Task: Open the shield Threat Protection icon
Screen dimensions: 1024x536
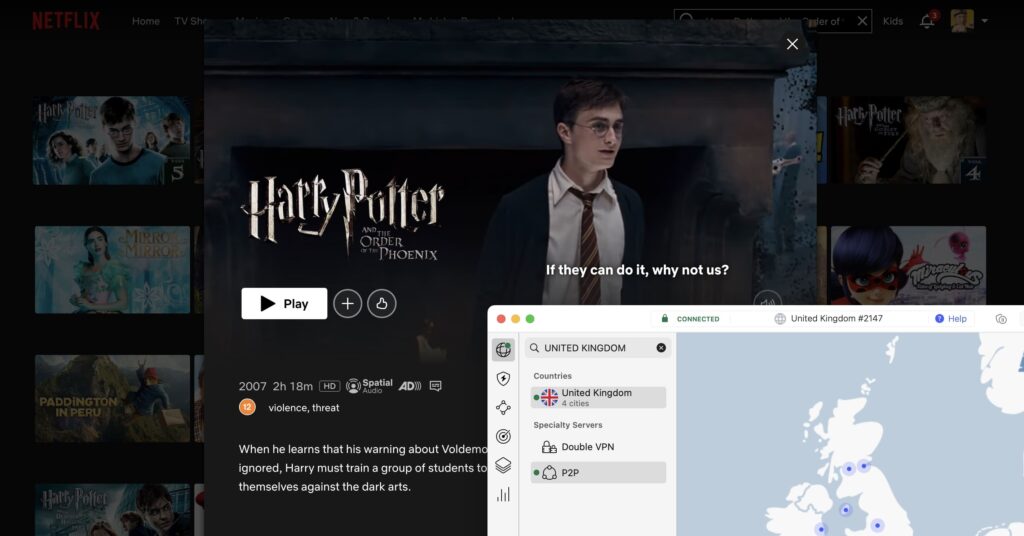Action: pyautogui.click(x=503, y=379)
